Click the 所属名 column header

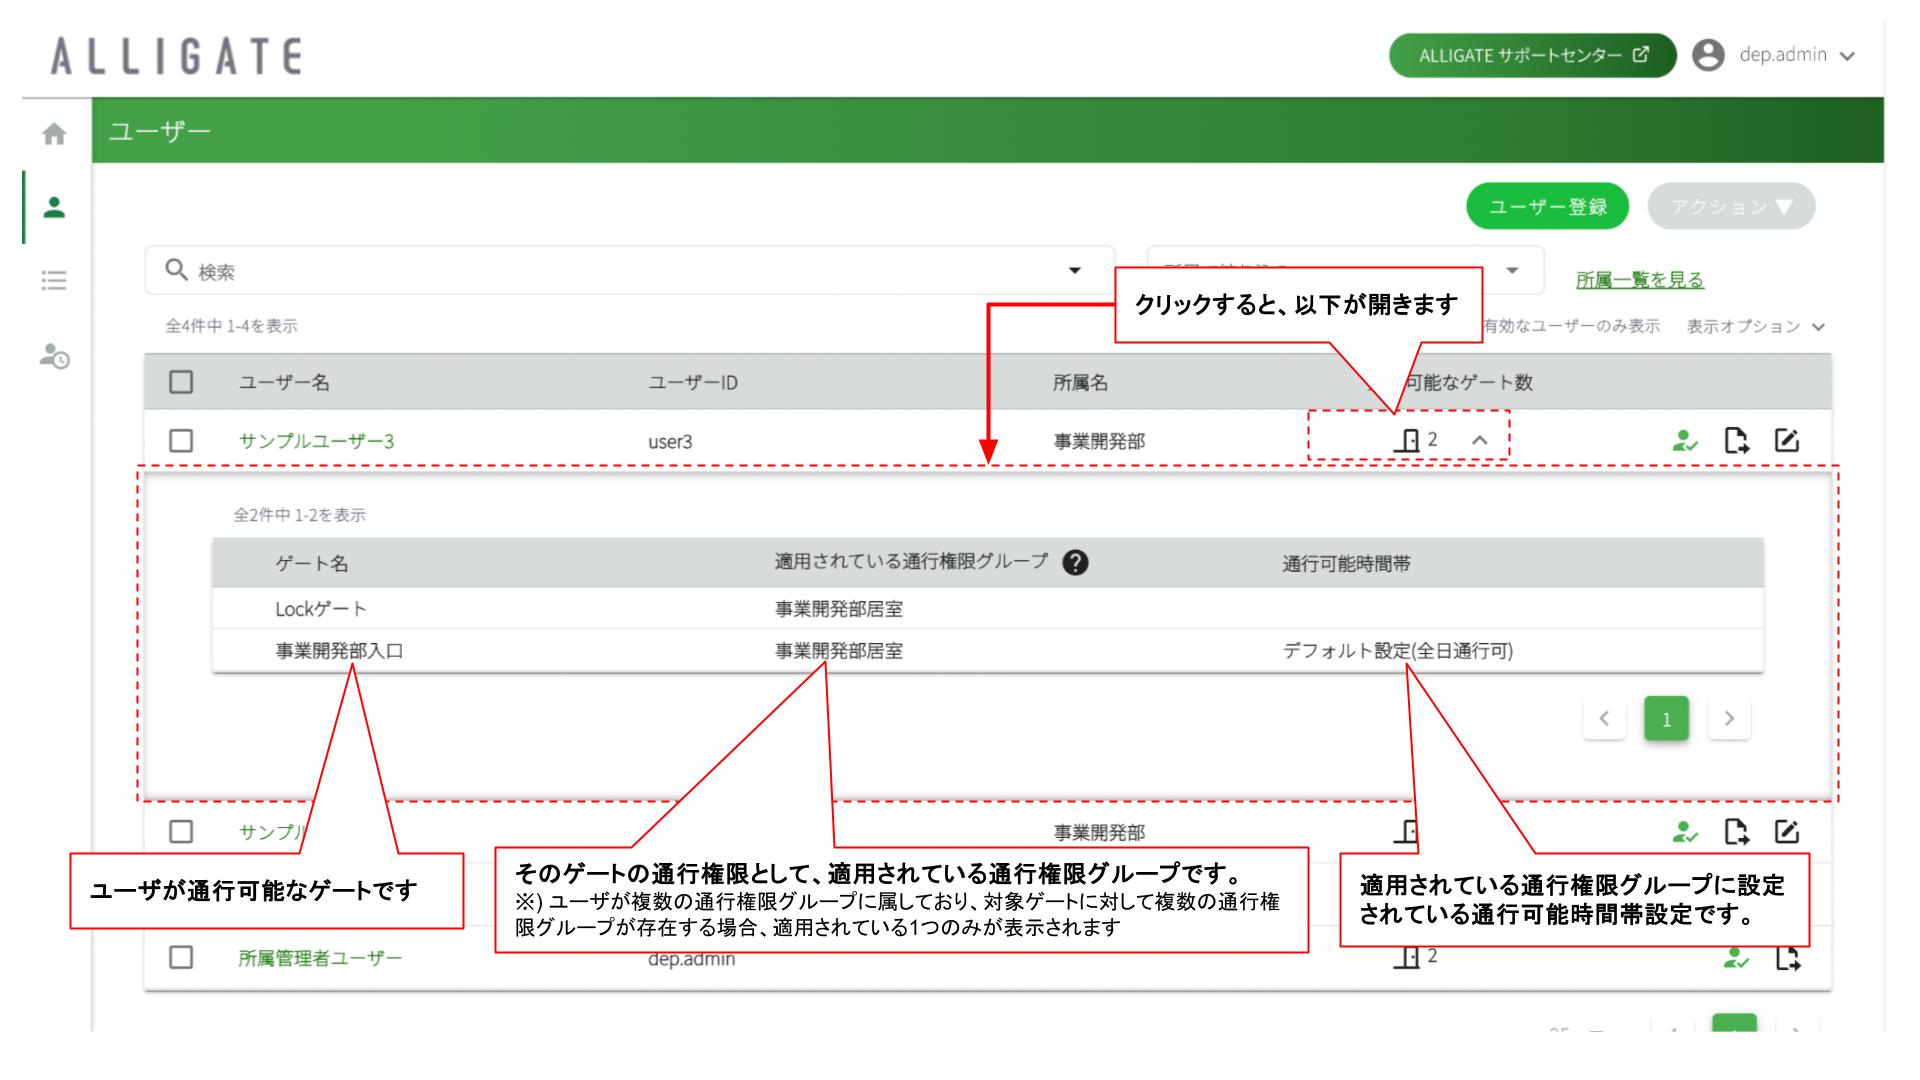[x=1080, y=382]
